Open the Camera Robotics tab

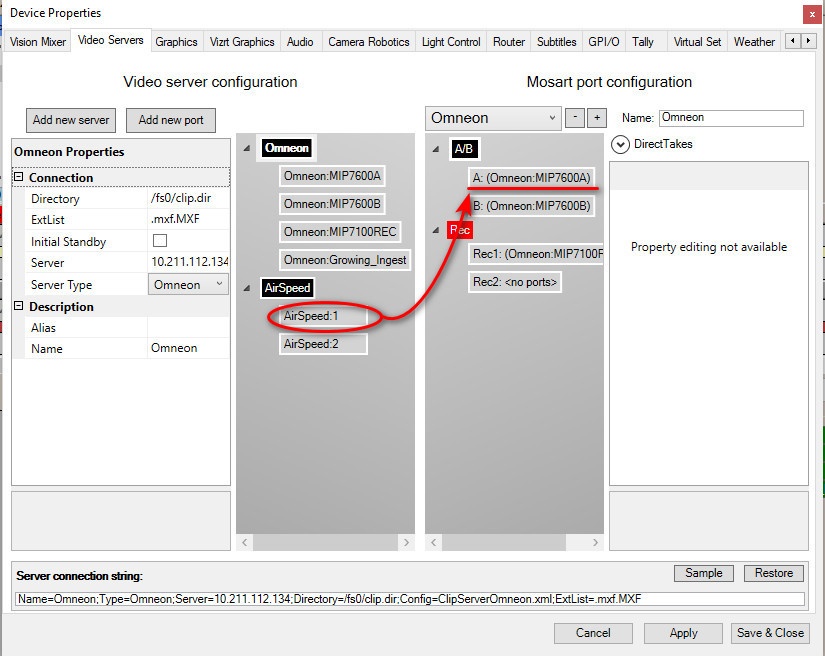(x=368, y=42)
